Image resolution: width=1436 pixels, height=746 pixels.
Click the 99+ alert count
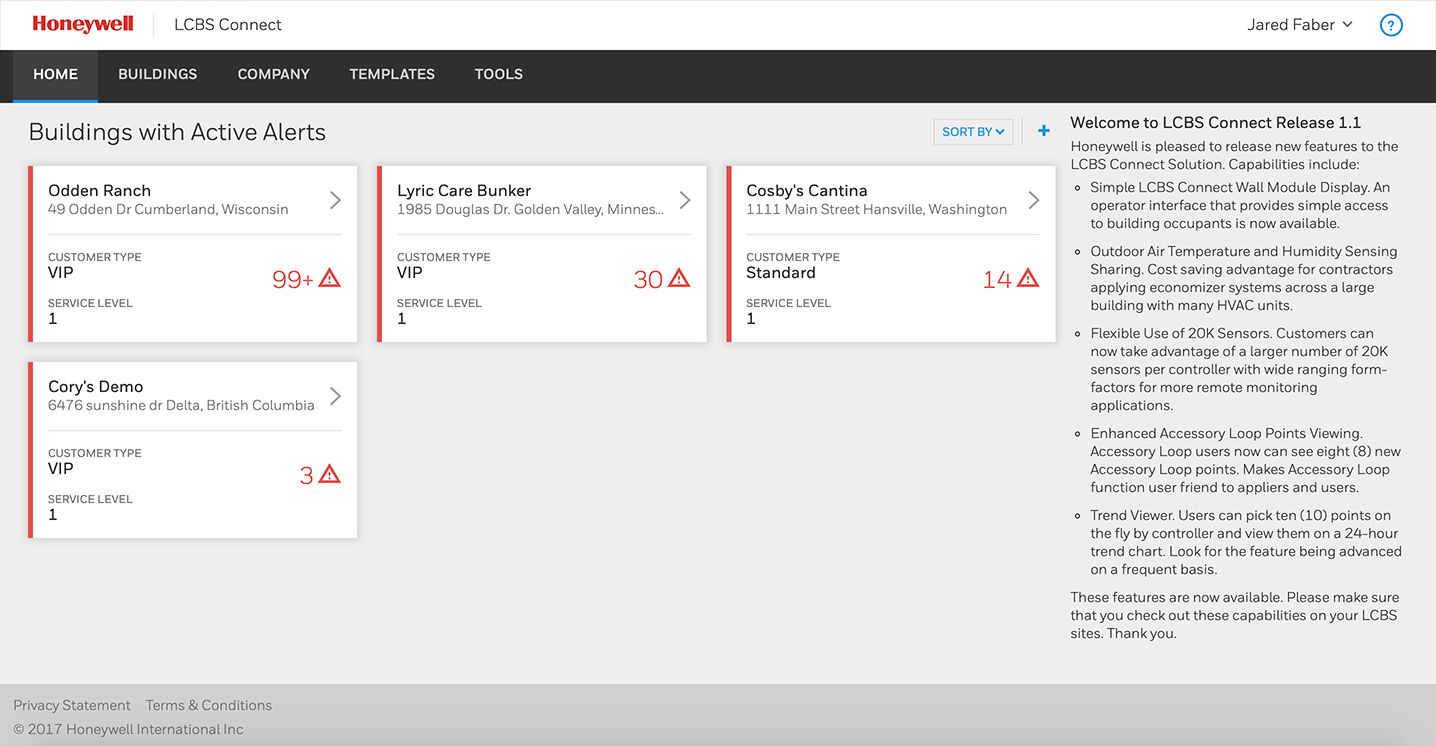[293, 279]
